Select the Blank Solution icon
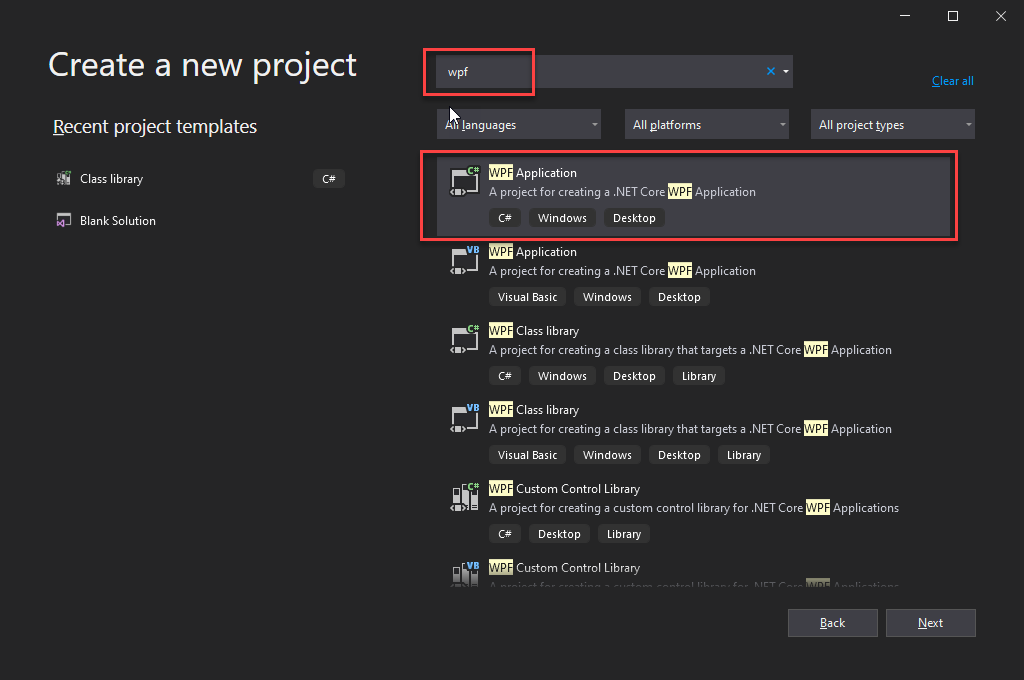 click(x=65, y=220)
